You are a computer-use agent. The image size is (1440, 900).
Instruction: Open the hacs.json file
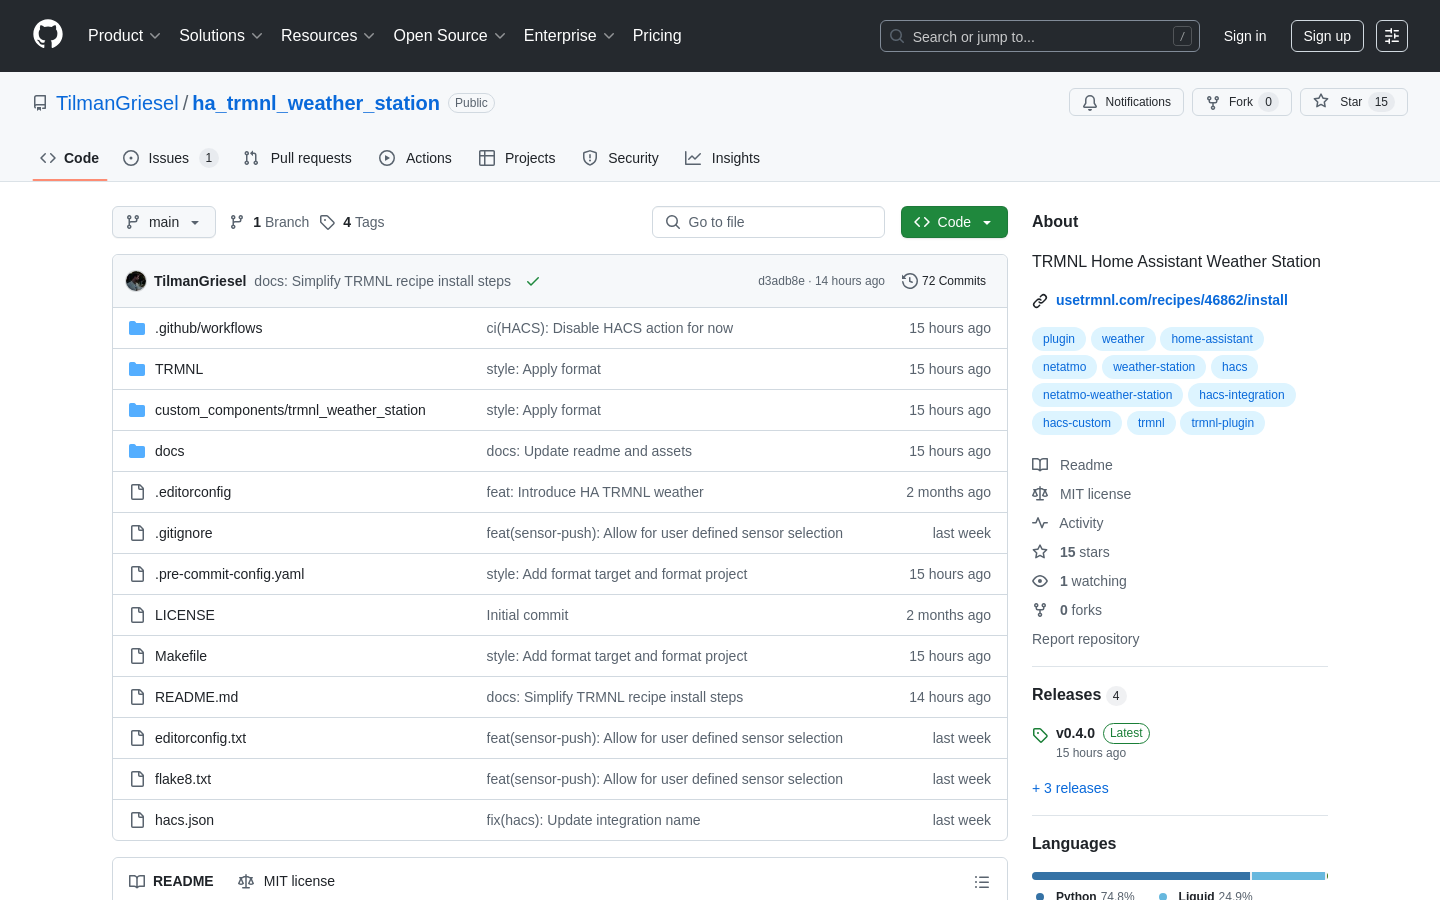(x=184, y=820)
